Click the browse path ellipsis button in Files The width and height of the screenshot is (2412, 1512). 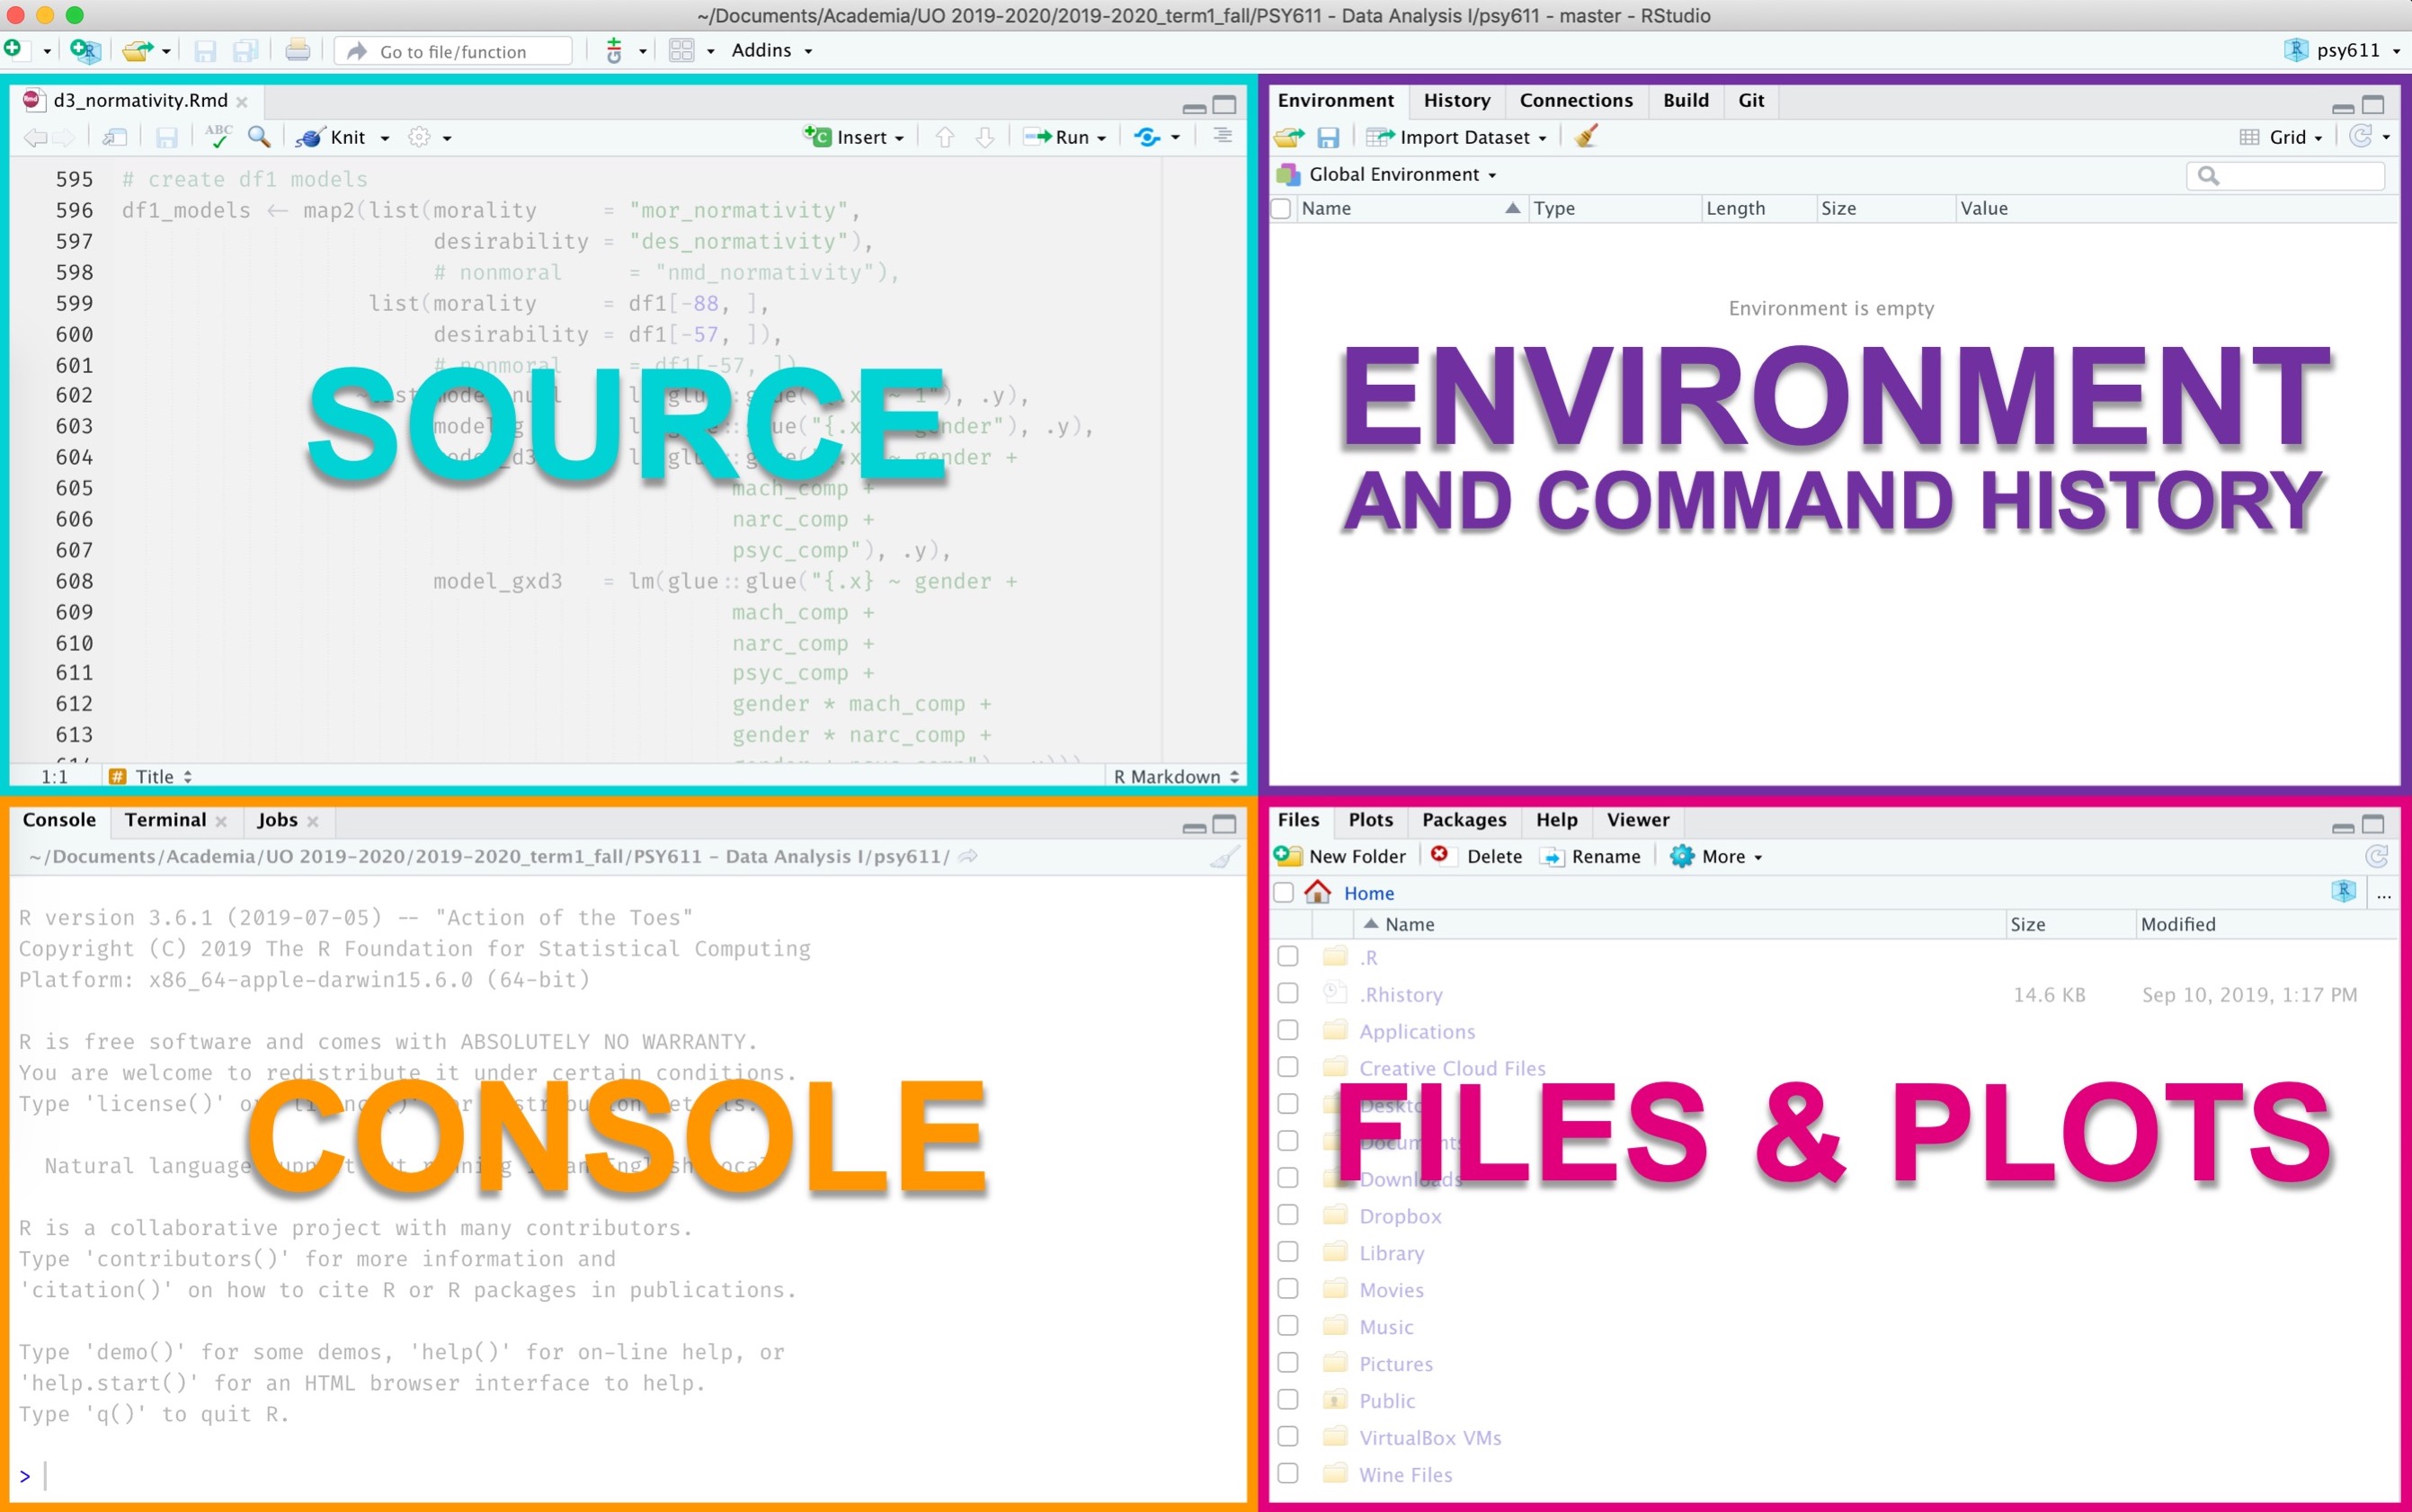[x=2384, y=894]
